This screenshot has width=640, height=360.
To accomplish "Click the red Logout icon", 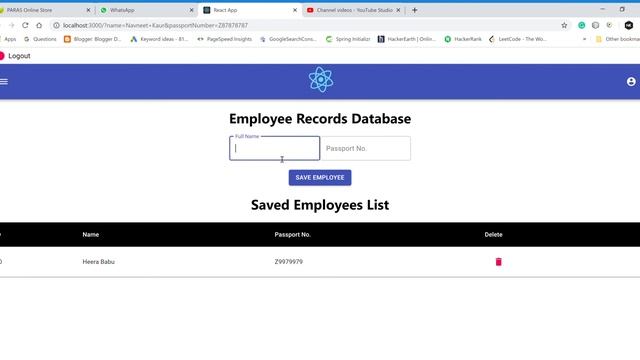I will click(x=2, y=56).
